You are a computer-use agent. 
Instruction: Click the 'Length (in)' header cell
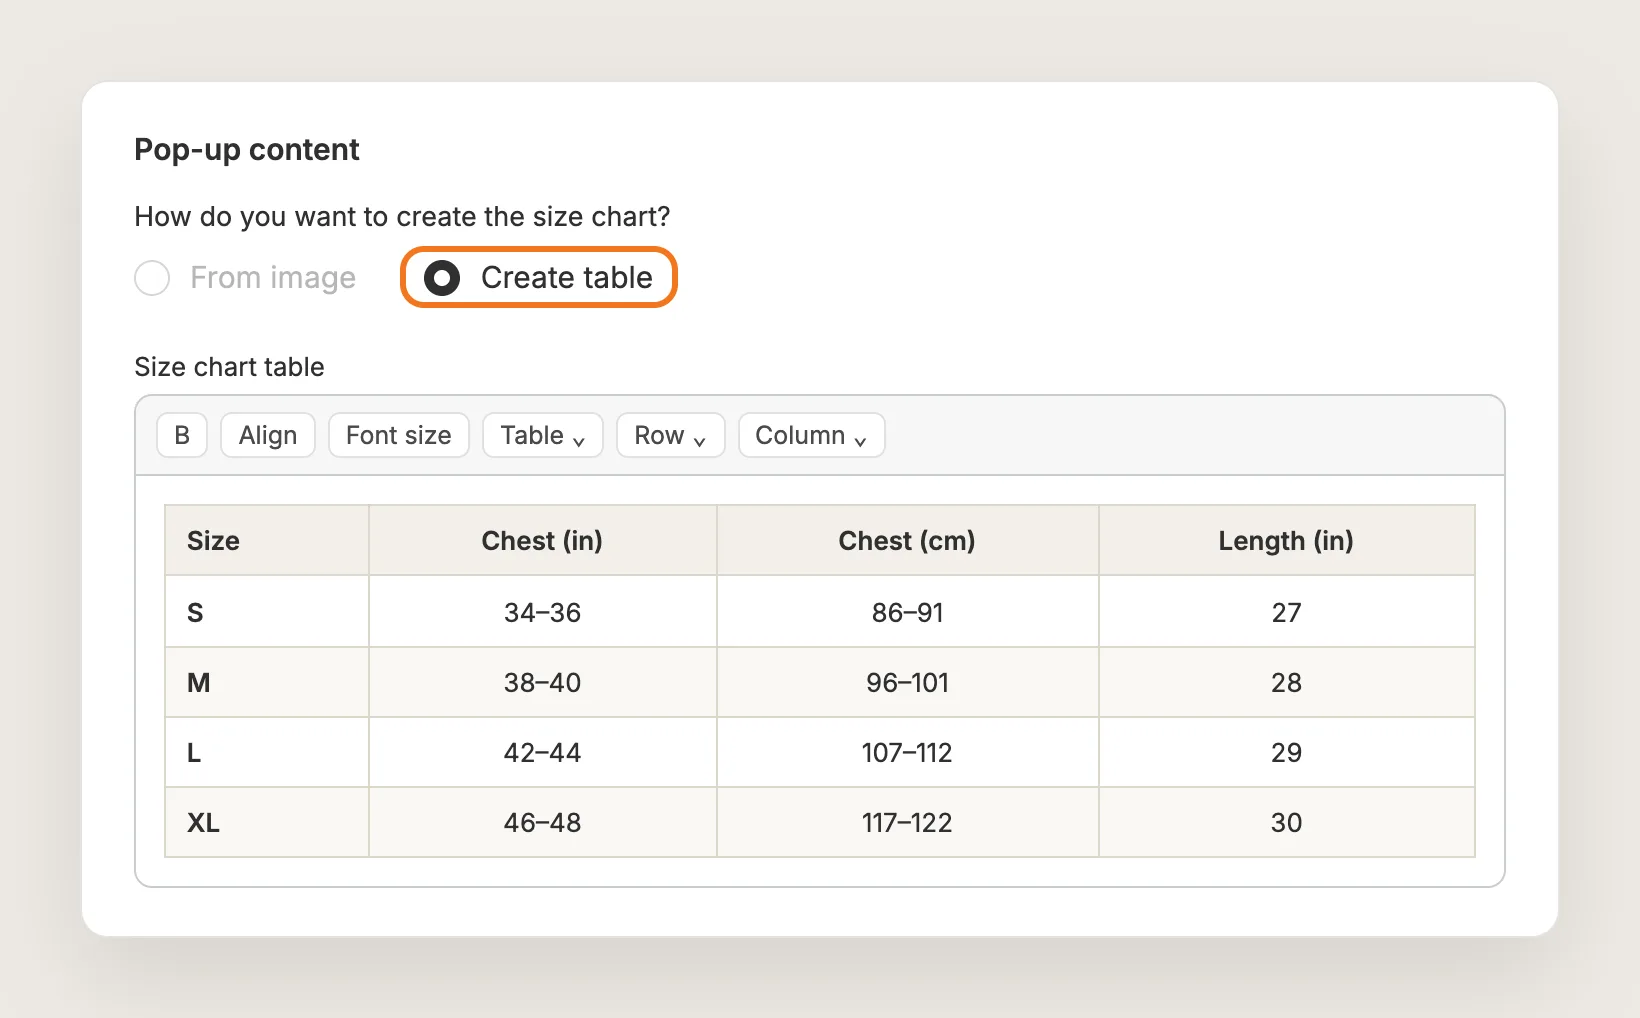click(1287, 541)
